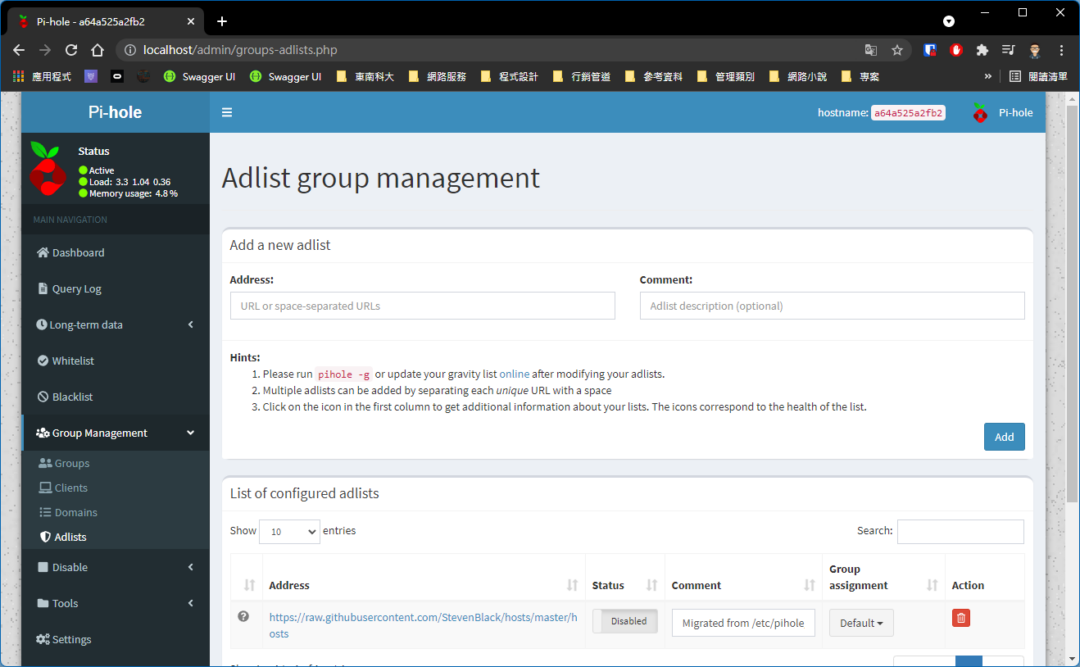Click the hostname a64a525a2fb2 badge
1080x667 pixels.
pyautogui.click(x=908, y=113)
